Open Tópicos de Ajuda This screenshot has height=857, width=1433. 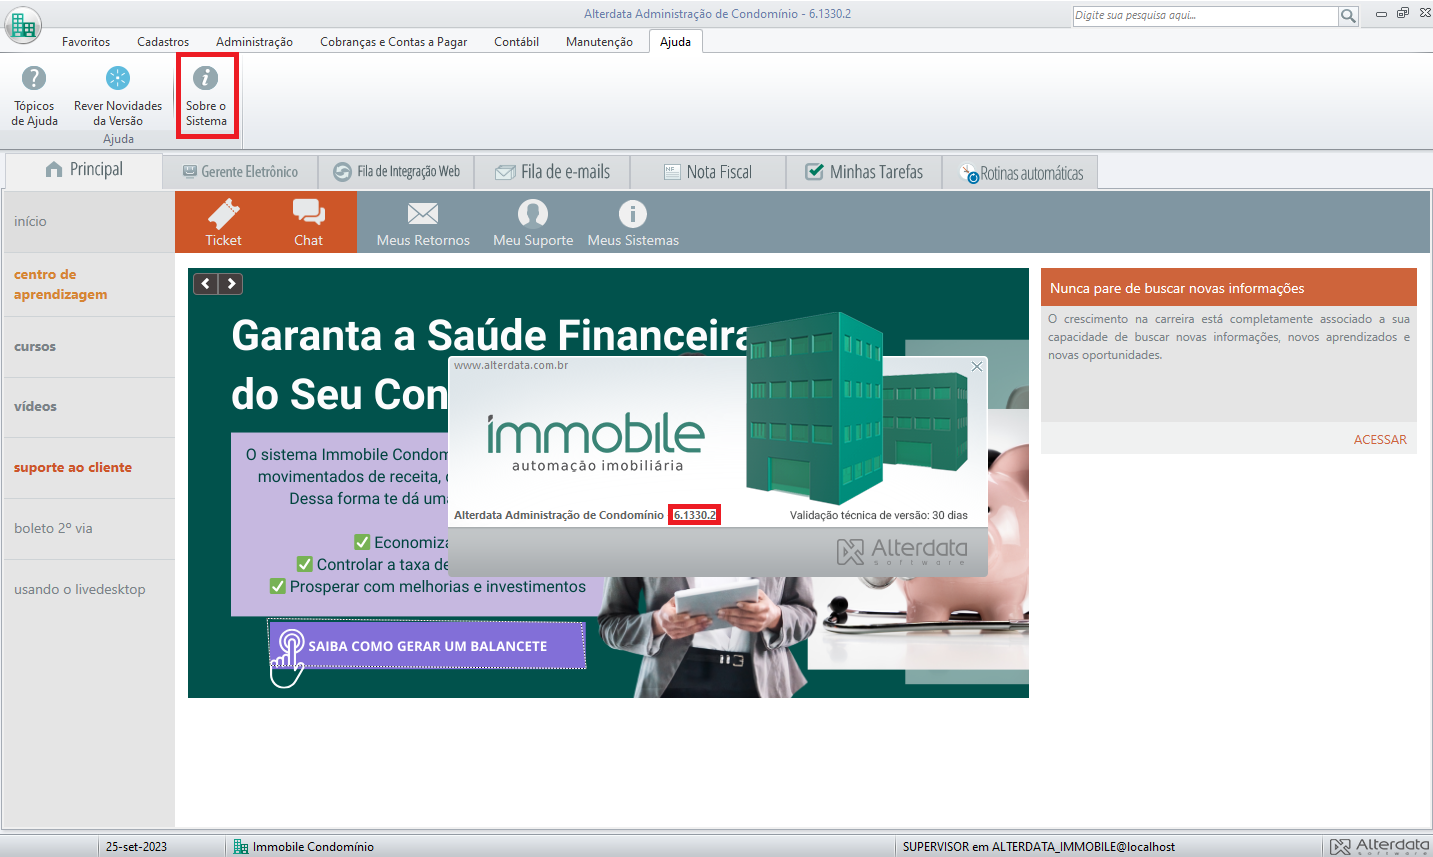(34, 97)
